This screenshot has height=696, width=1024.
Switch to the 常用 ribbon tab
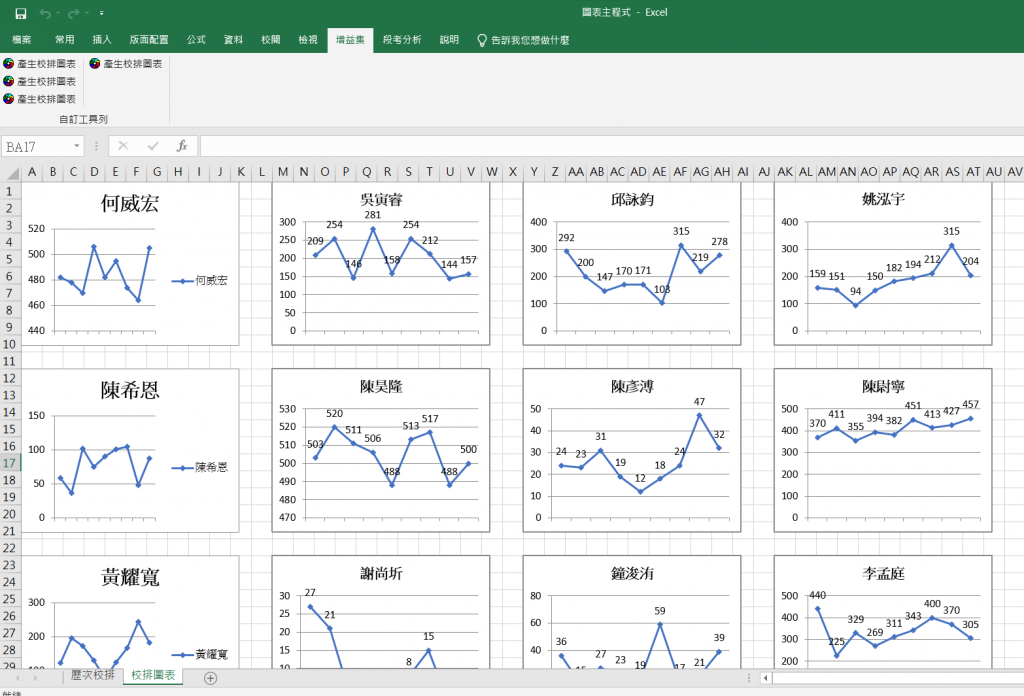65,40
